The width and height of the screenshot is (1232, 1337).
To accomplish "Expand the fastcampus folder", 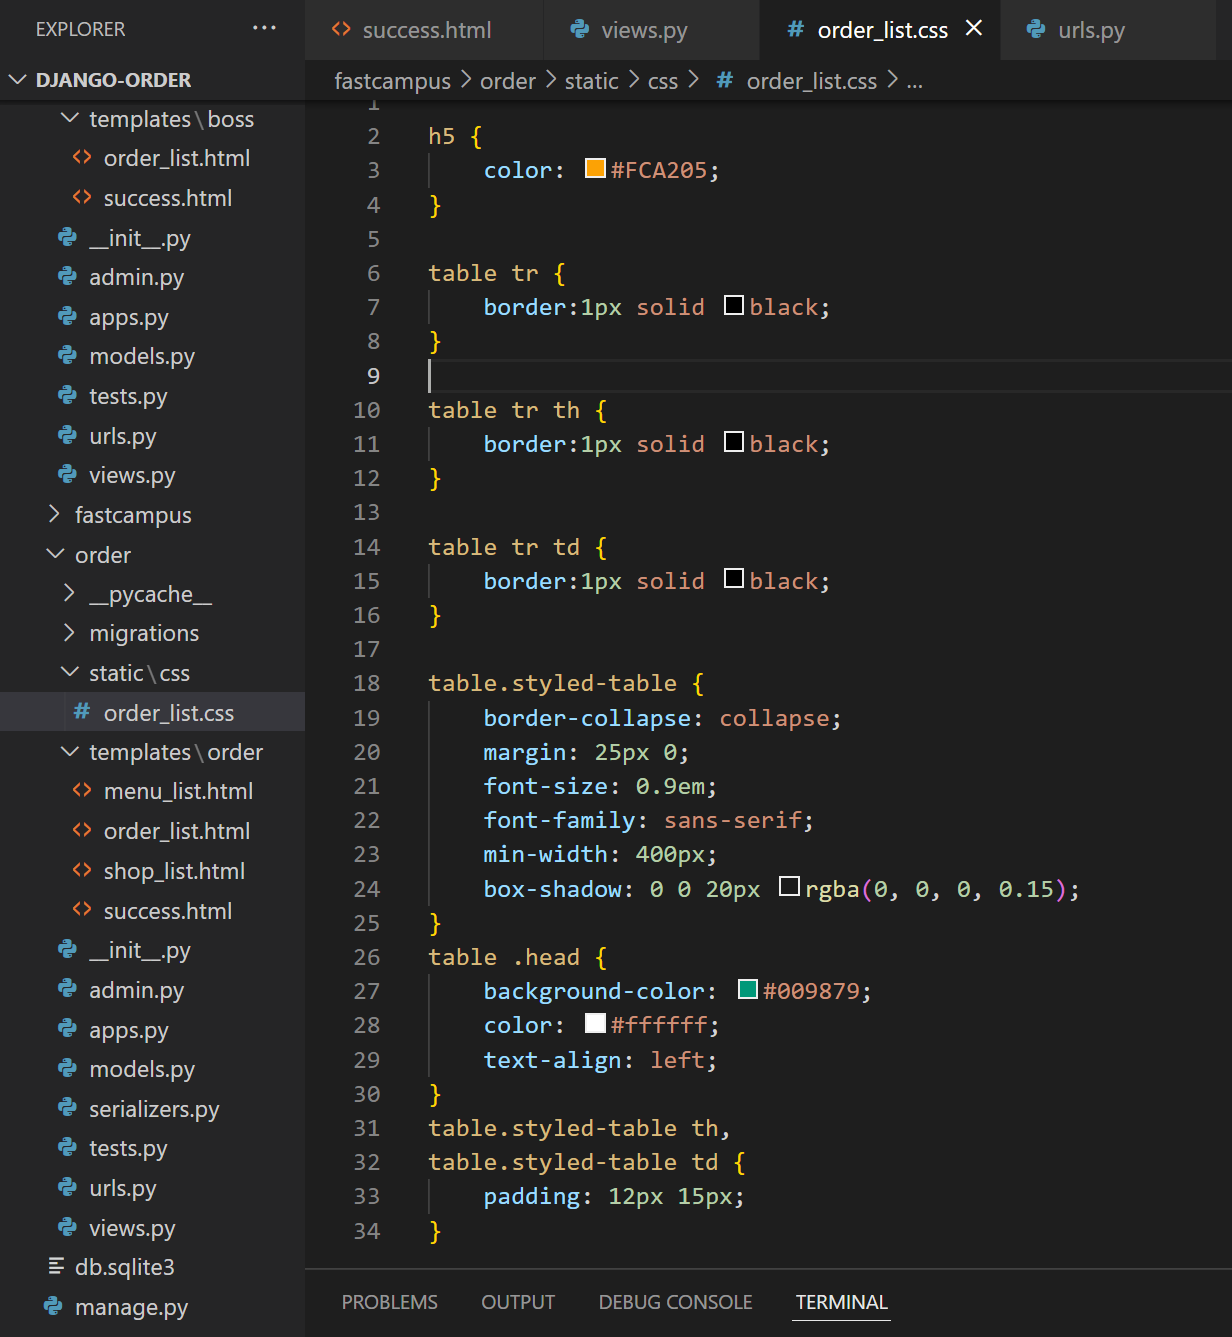I will 54,514.
